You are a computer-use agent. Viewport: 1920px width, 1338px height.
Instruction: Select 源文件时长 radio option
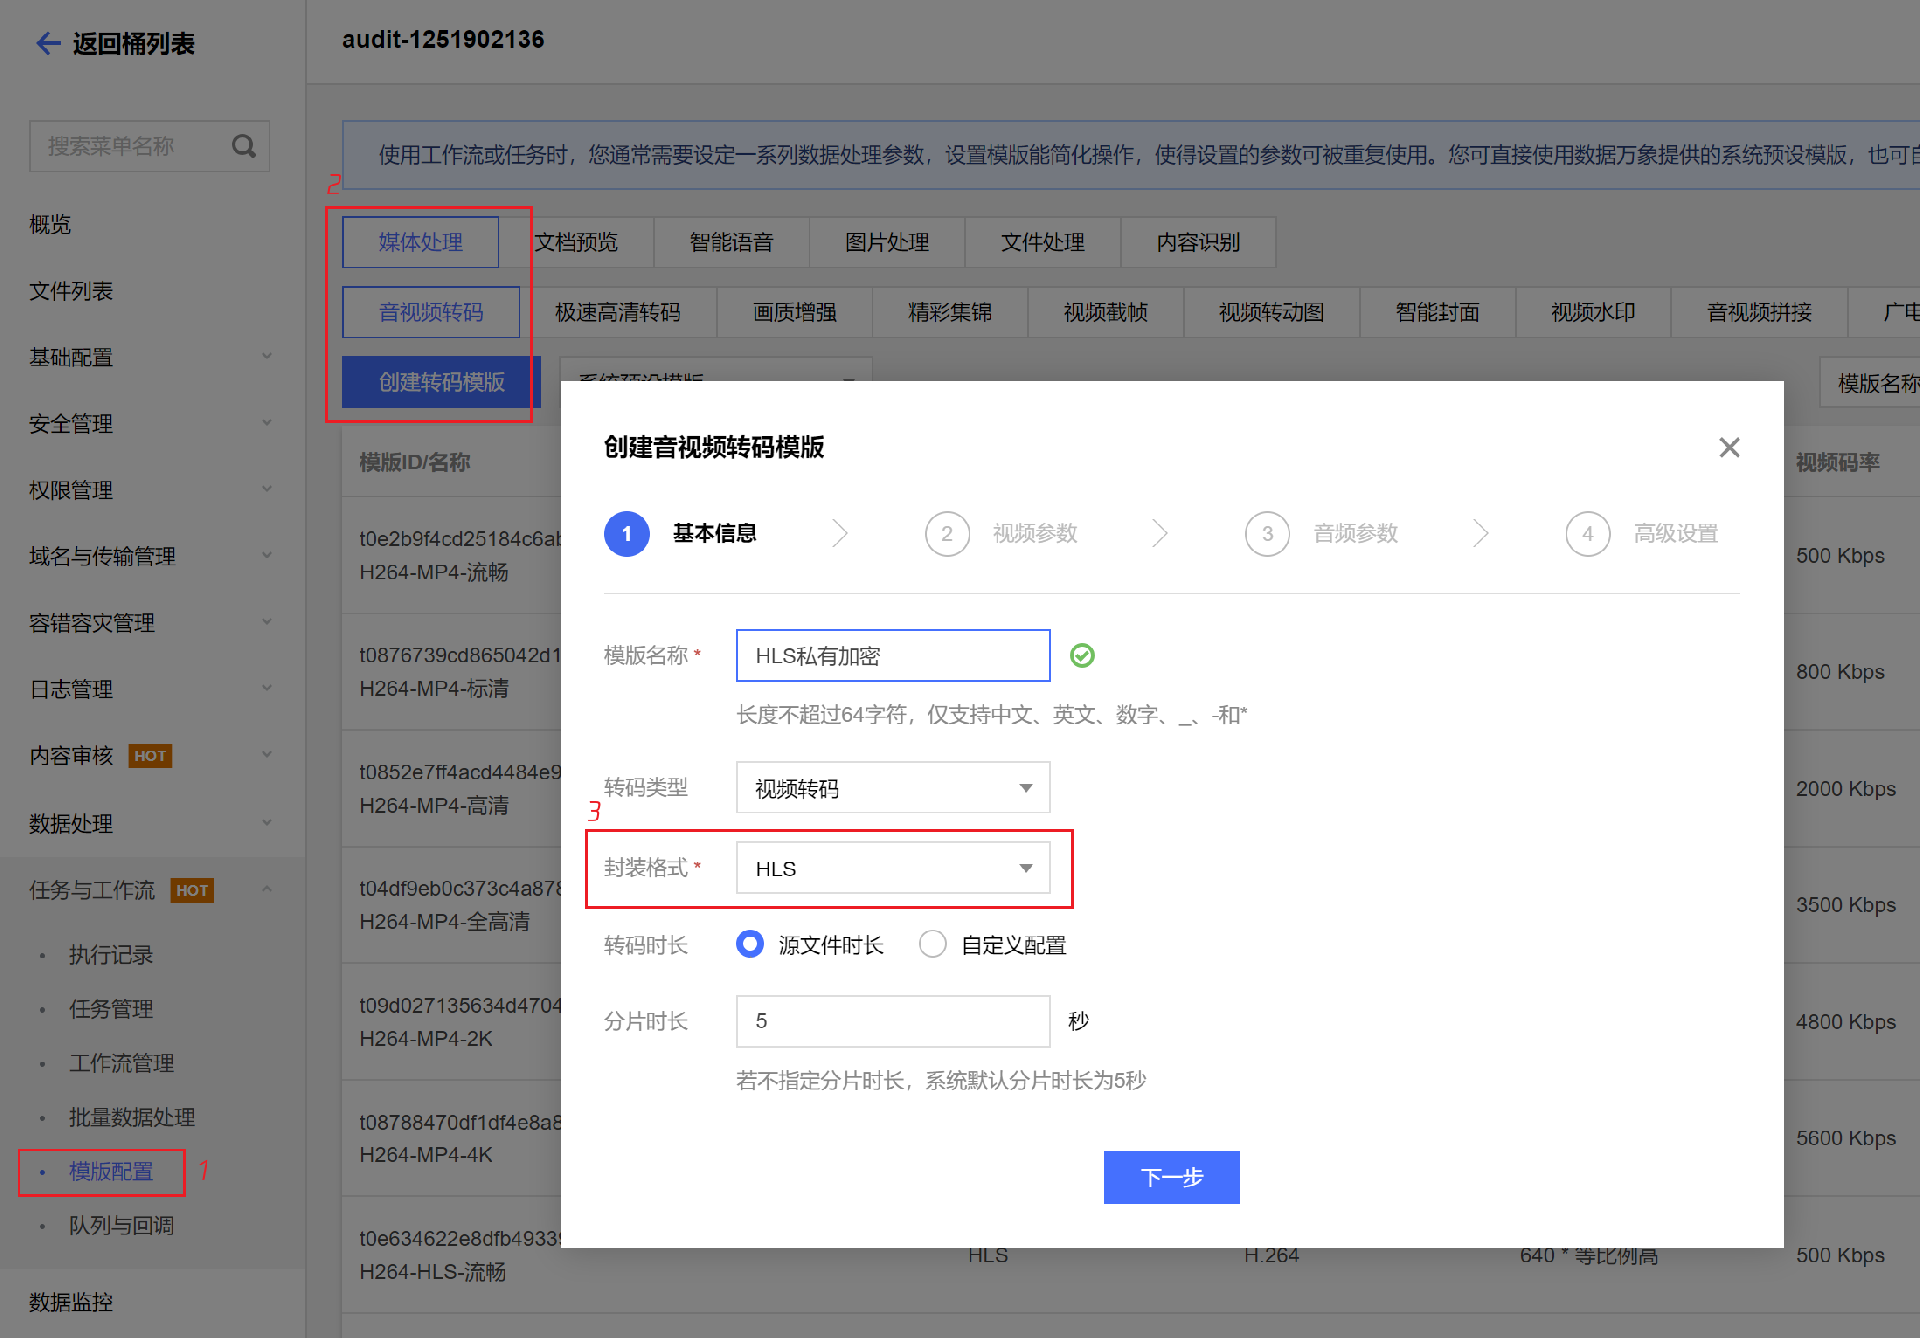[x=750, y=944]
